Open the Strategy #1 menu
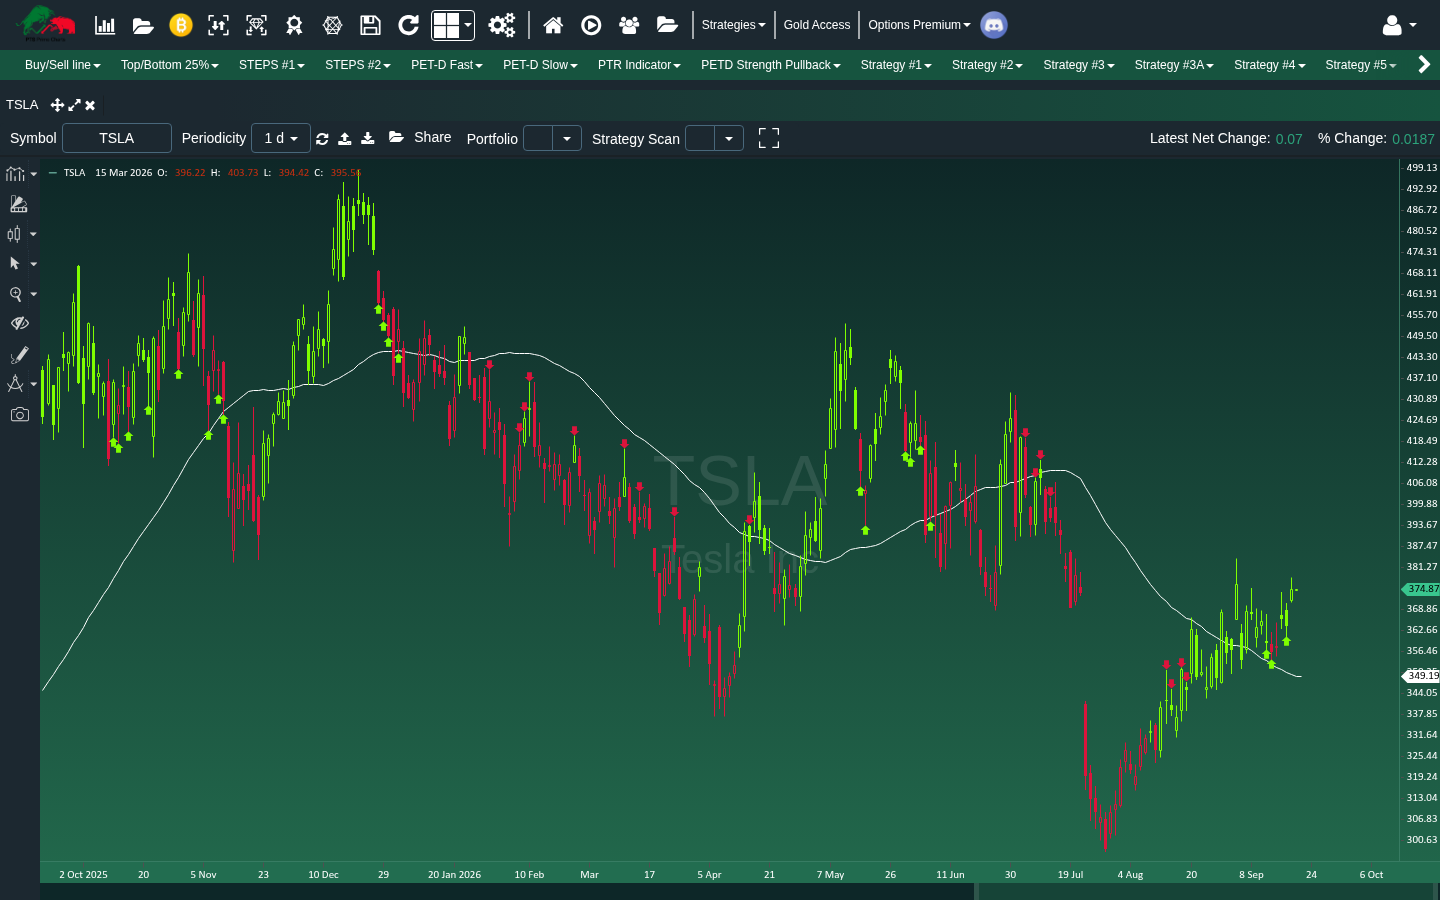This screenshot has width=1440, height=900. click(896, 65)
